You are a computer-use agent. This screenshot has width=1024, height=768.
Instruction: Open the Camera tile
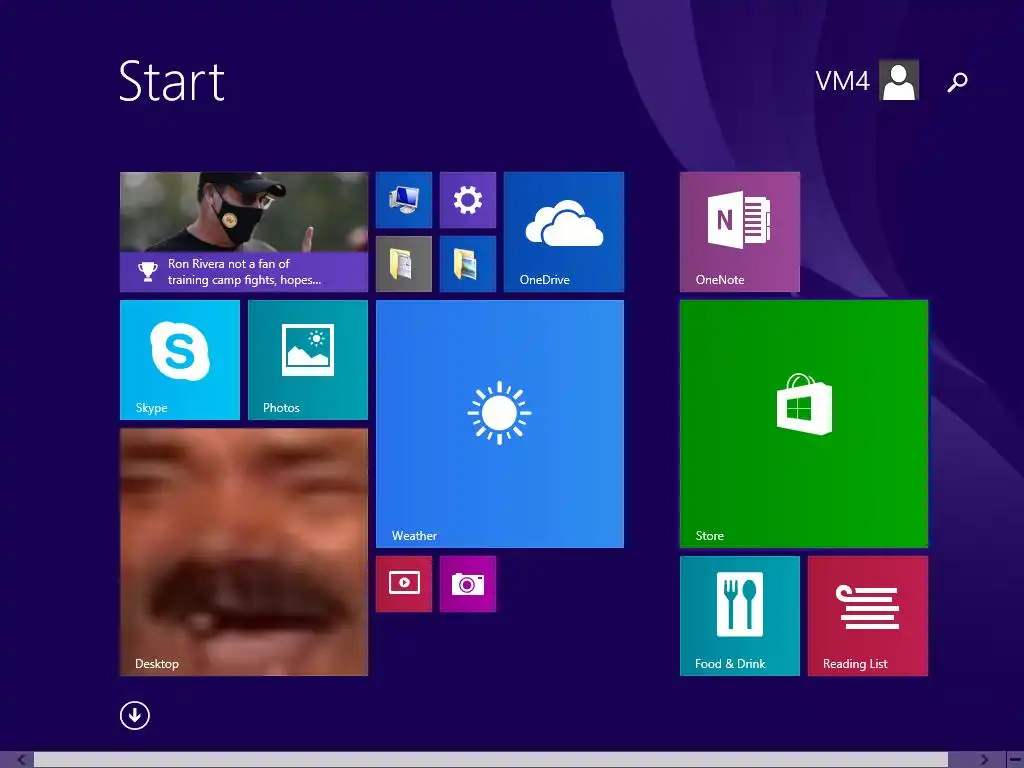pos(468,584)
